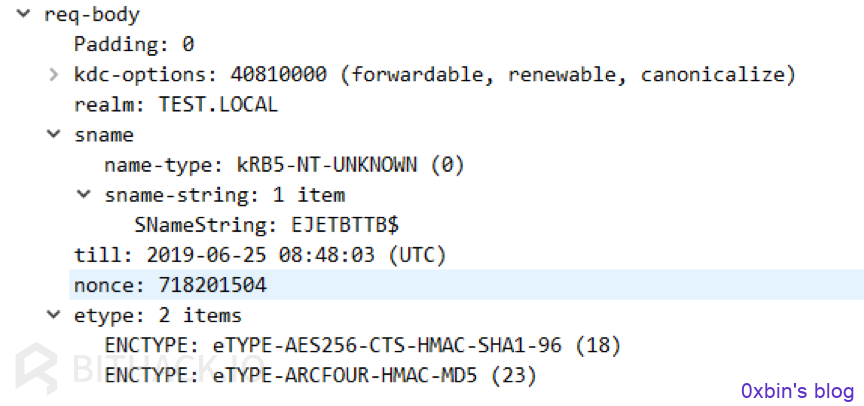Collapse the etype 2 items node
This screenshot has height=406, width=864.
tap(53, 315)
